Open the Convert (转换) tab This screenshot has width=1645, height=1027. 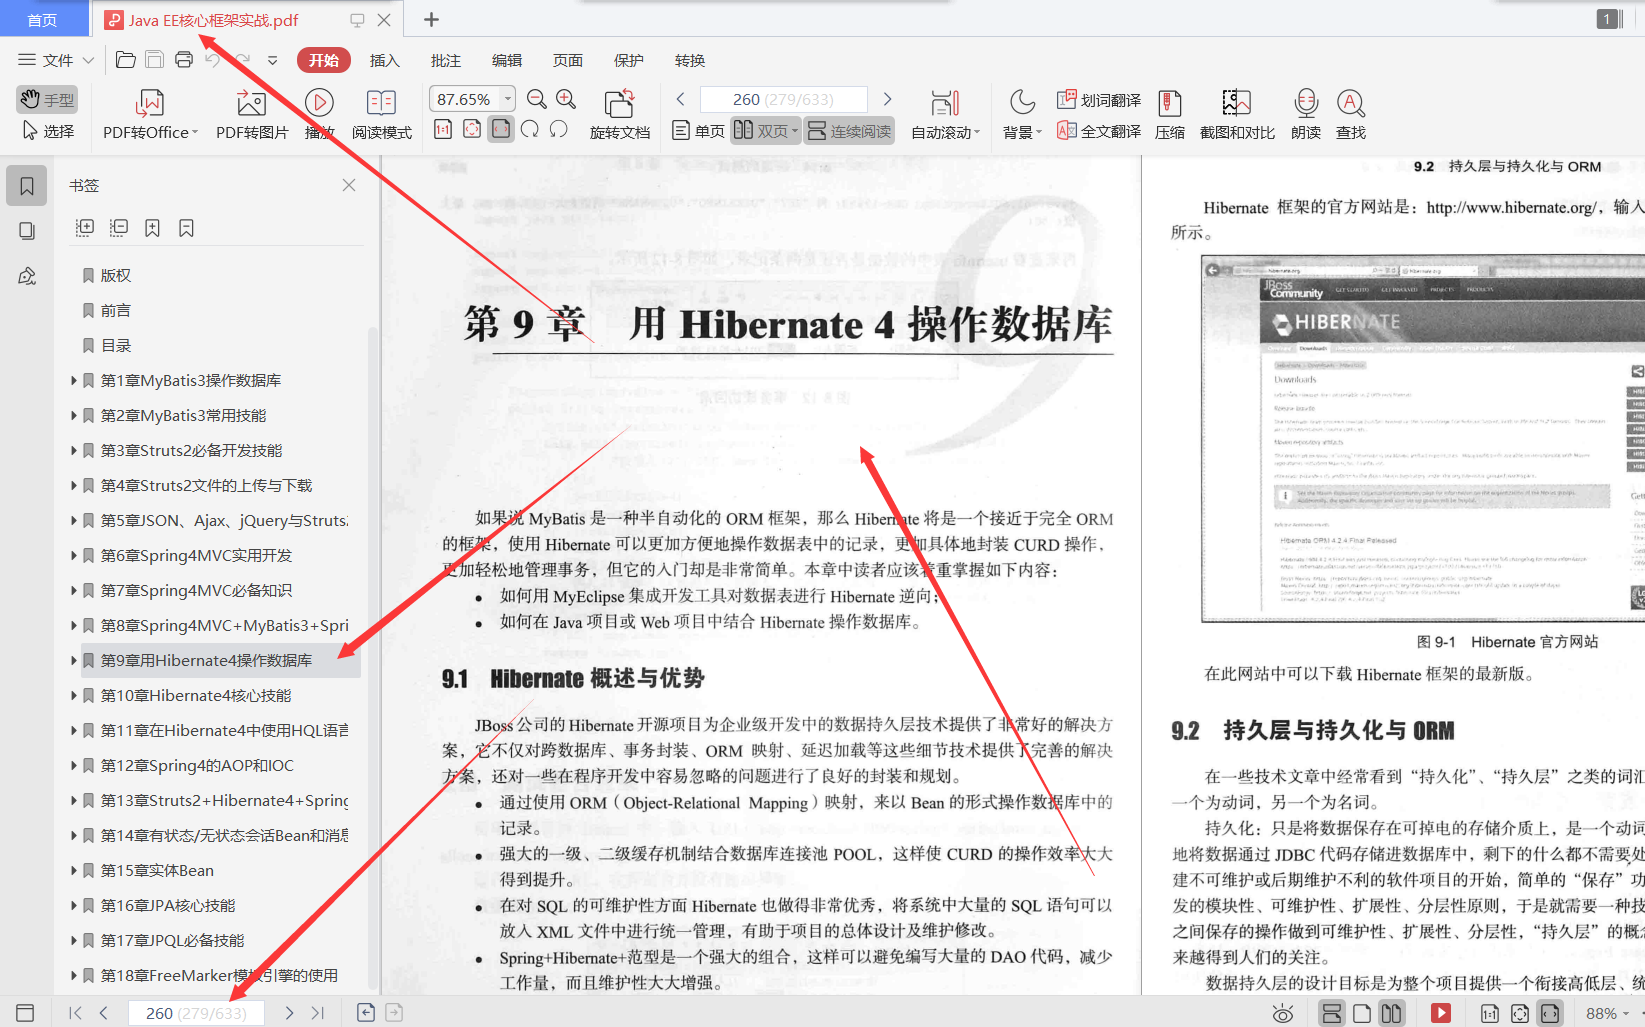[x=690, y=60]
